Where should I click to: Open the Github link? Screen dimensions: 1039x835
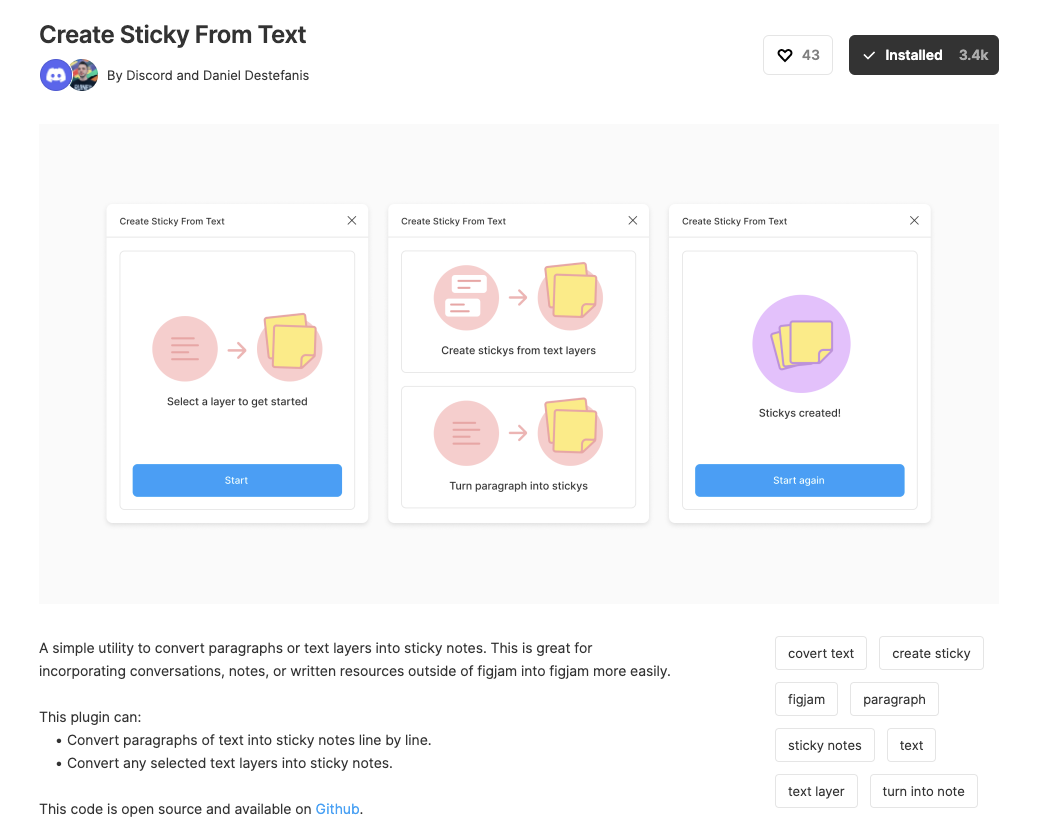[337, 809]
